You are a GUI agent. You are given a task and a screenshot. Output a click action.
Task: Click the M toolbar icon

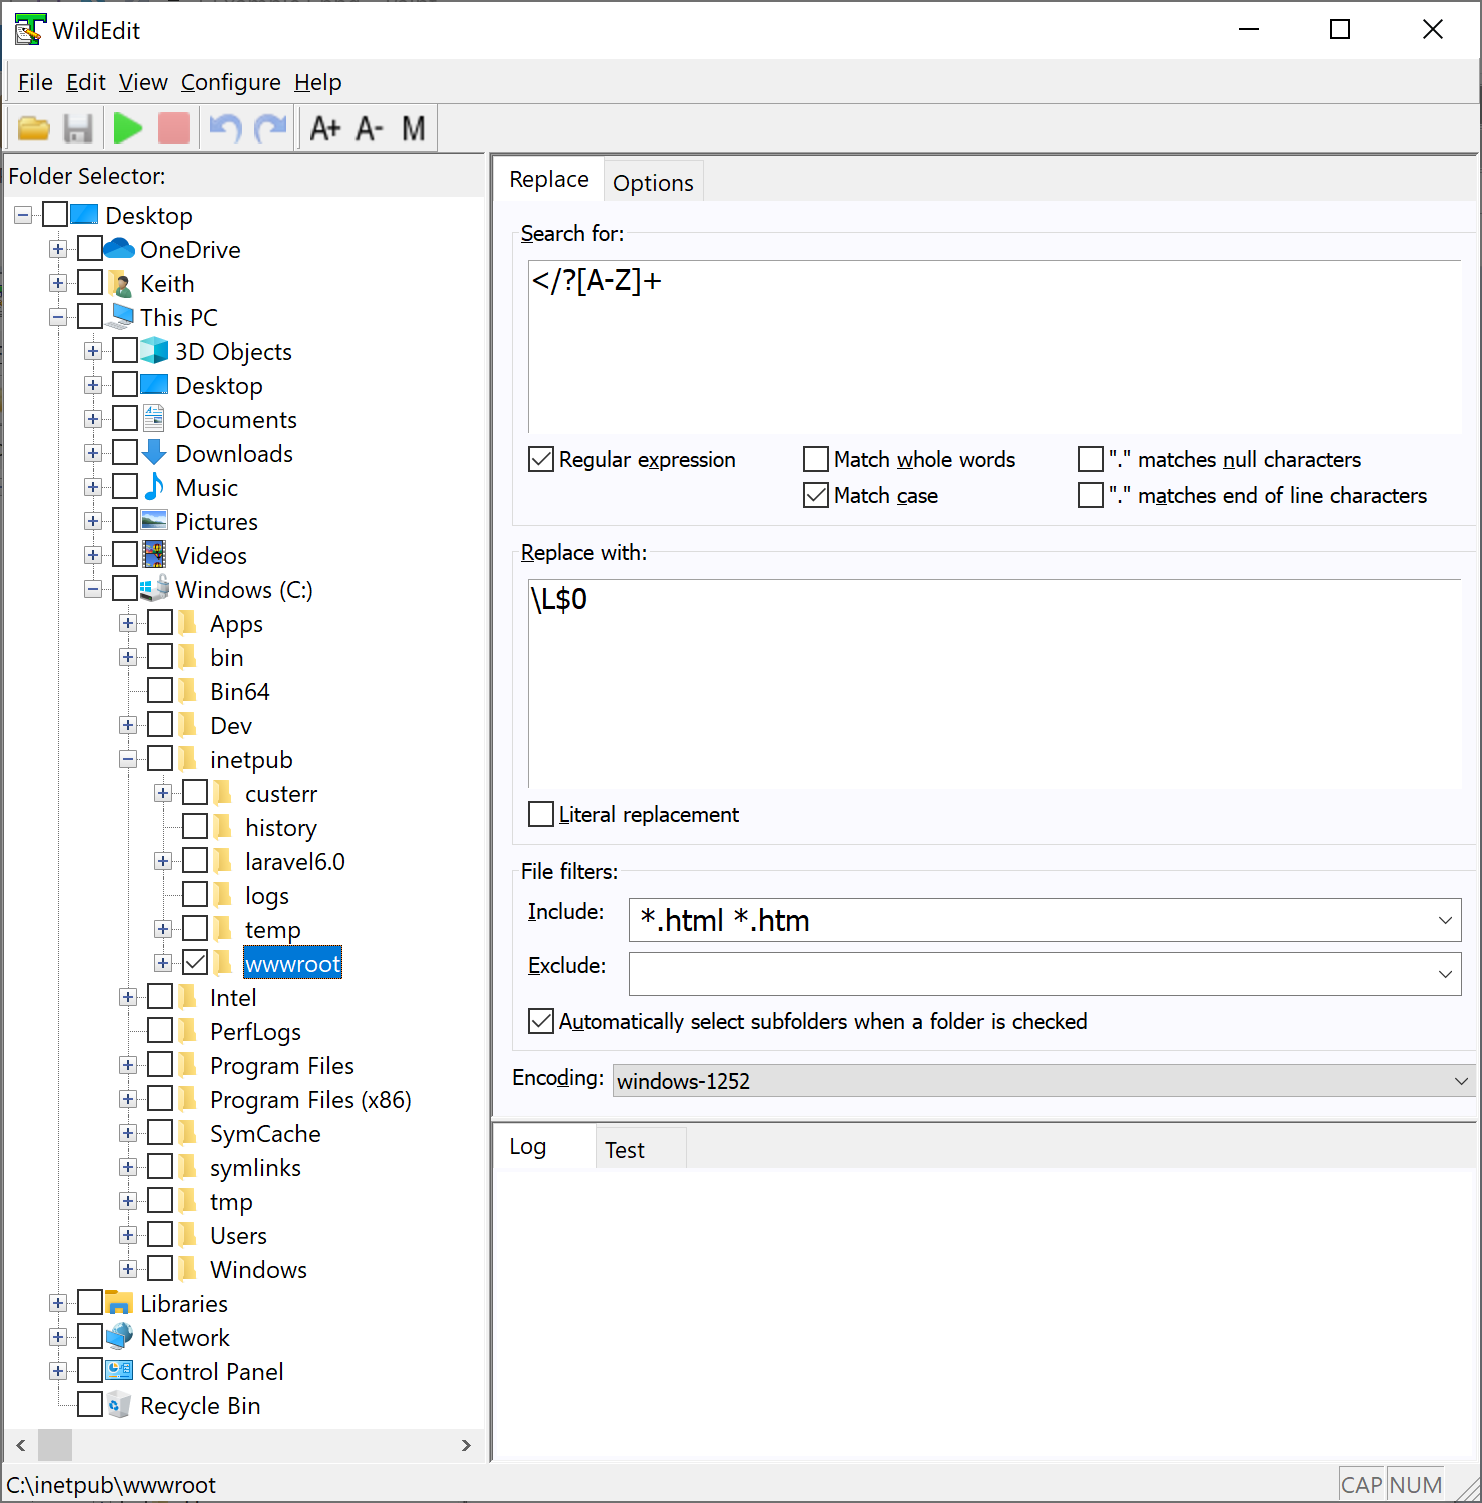[x=414, y=128]
